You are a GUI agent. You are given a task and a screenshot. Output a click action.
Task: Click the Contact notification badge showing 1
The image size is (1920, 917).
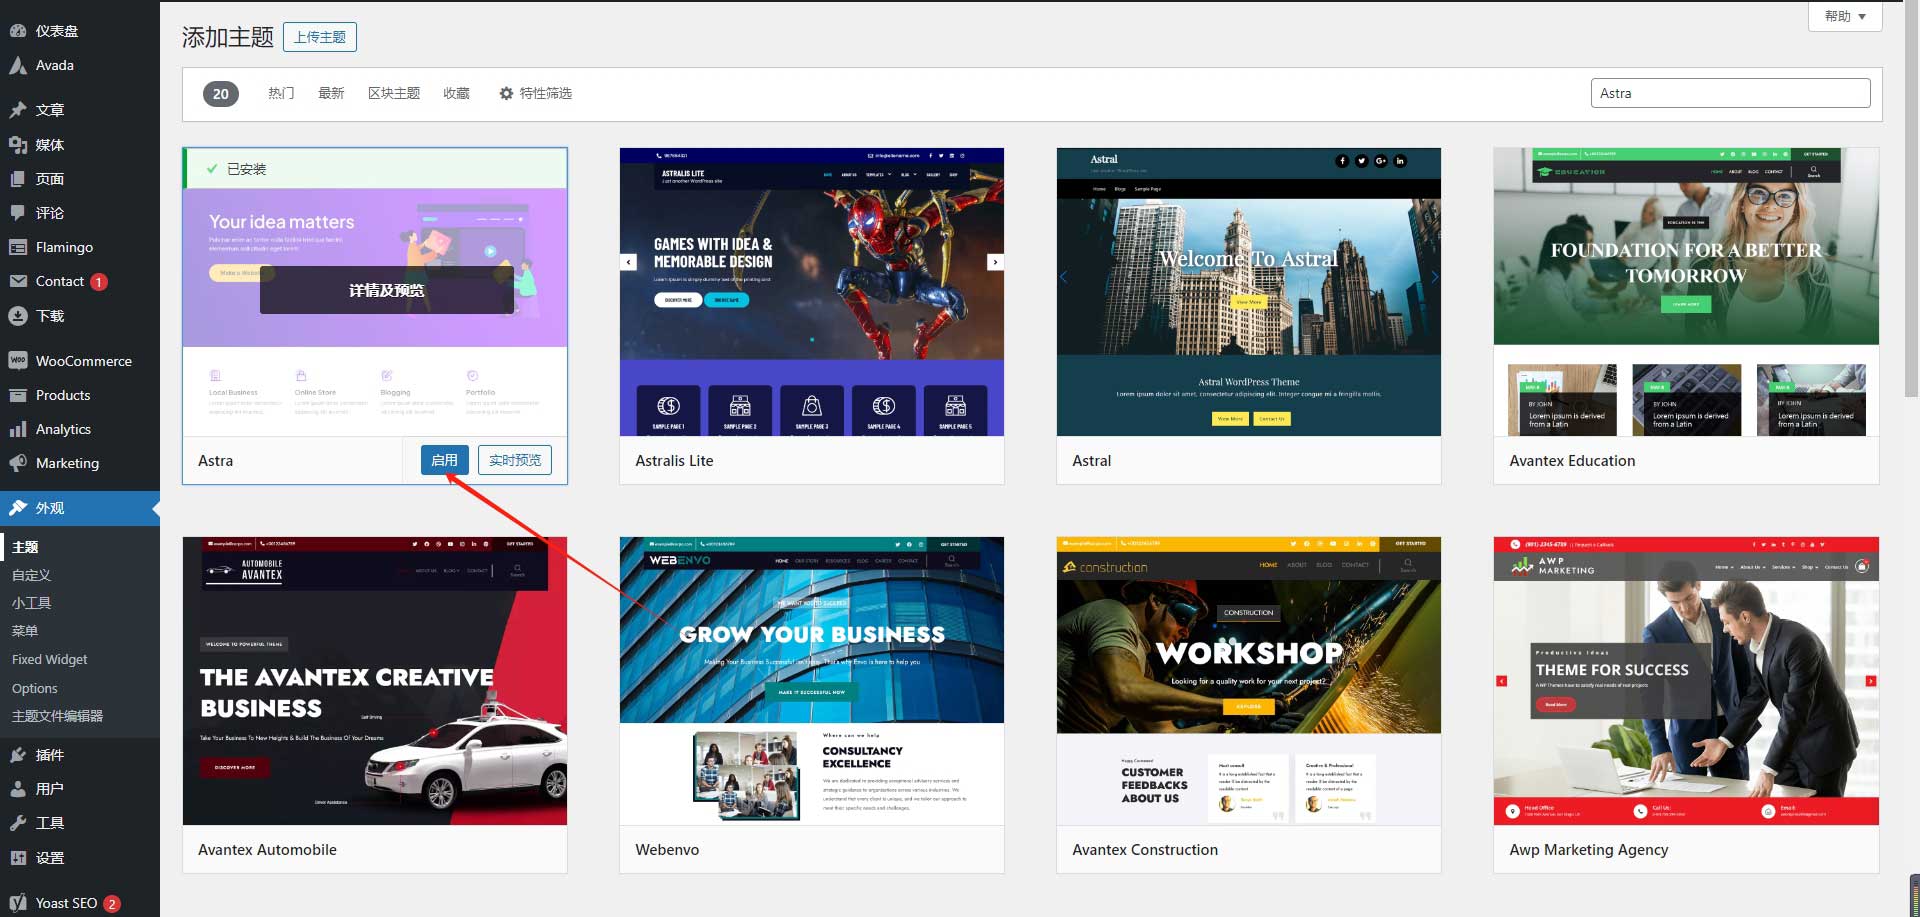99,282
